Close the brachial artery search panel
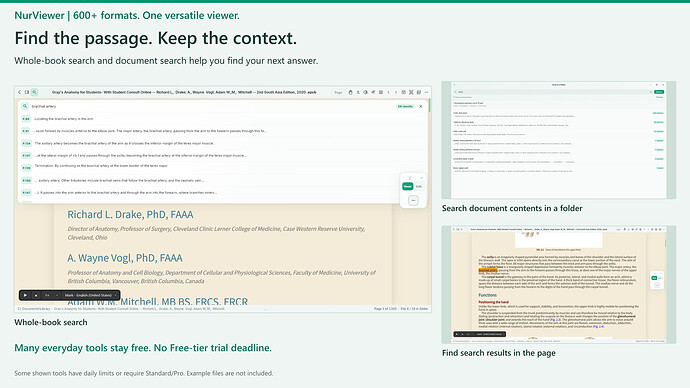This screenshot has height=388, width=690. point(421,106)
